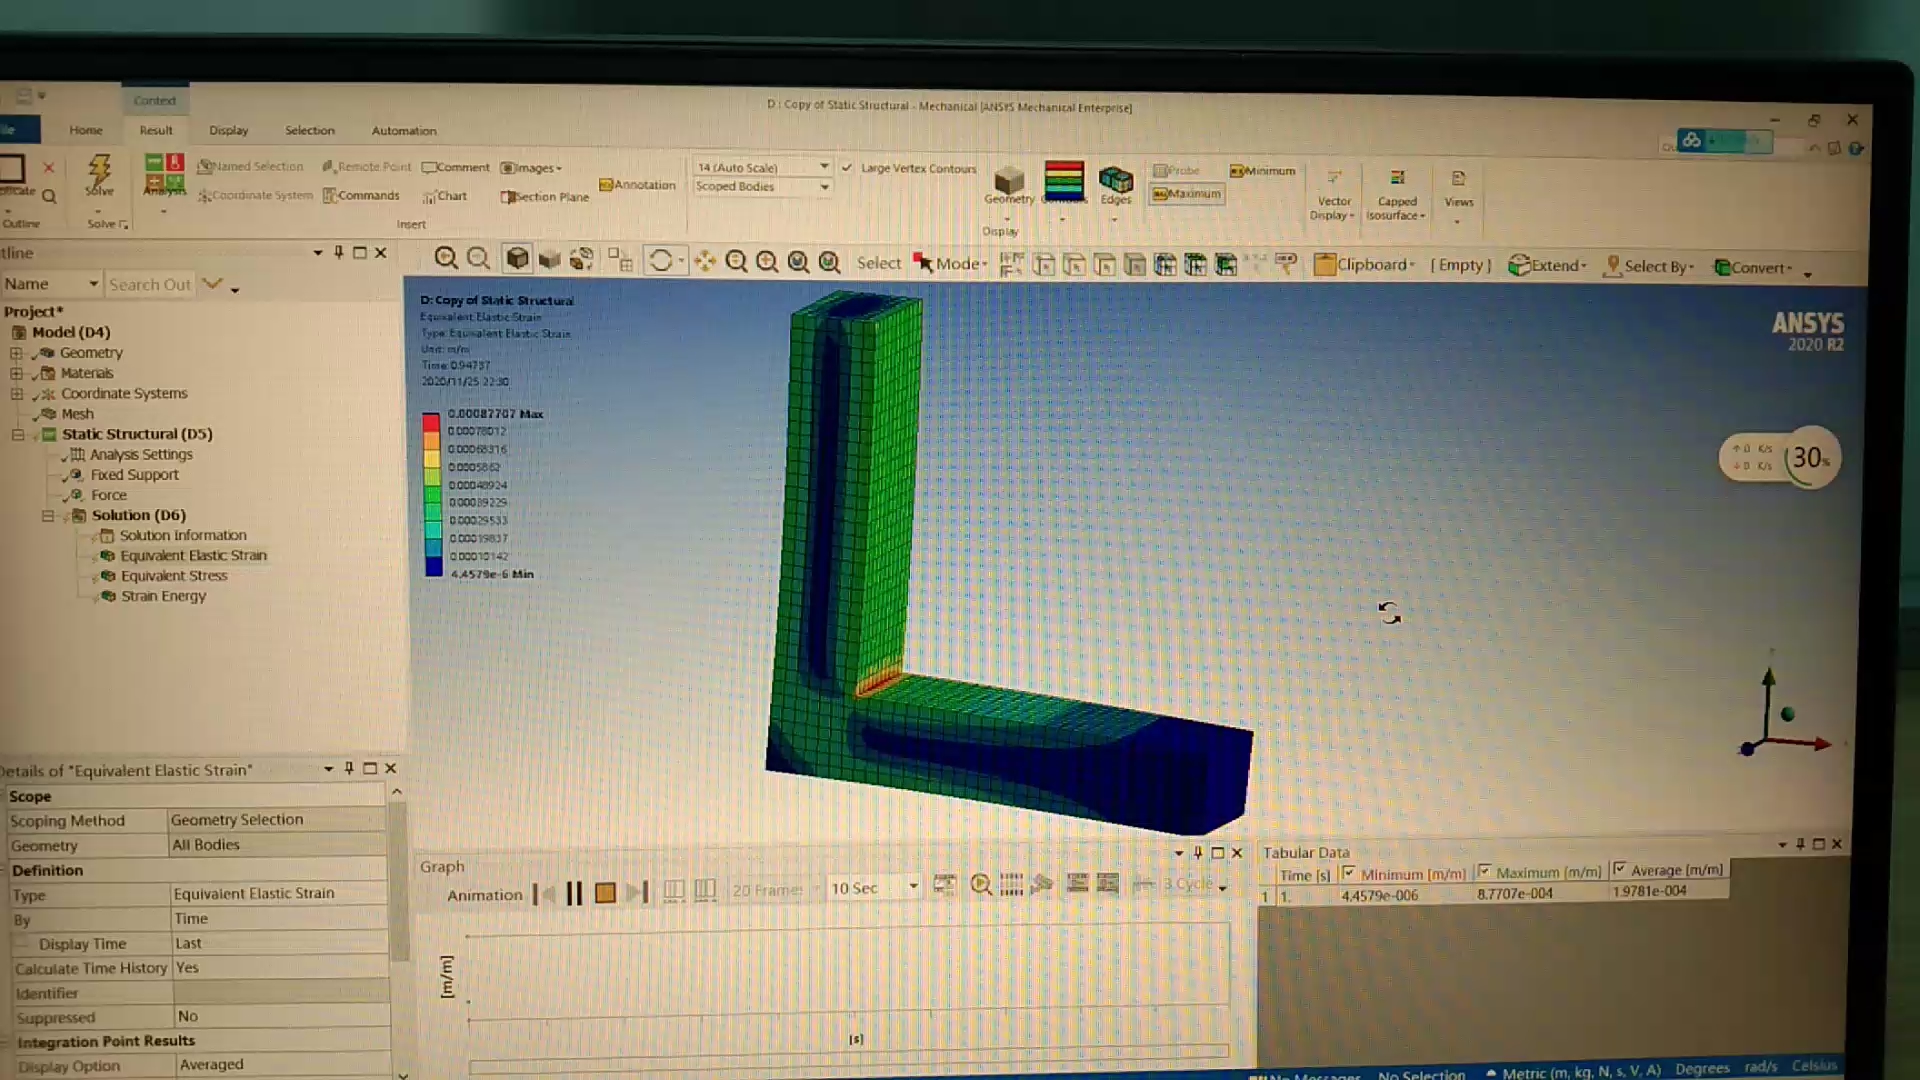Viewport: 1920px width, 1080px height.
Task: Toggle the Maximum [m/m] column checkbox
Action: click(1484, 871)
